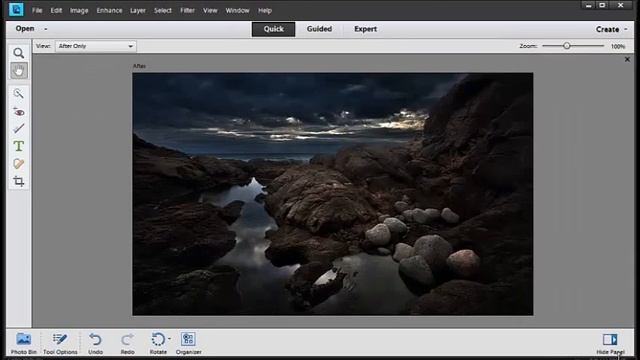The height and width of the screenshot is (360, 640).
Task: Close the open photo with X
Action: point(627,60)
